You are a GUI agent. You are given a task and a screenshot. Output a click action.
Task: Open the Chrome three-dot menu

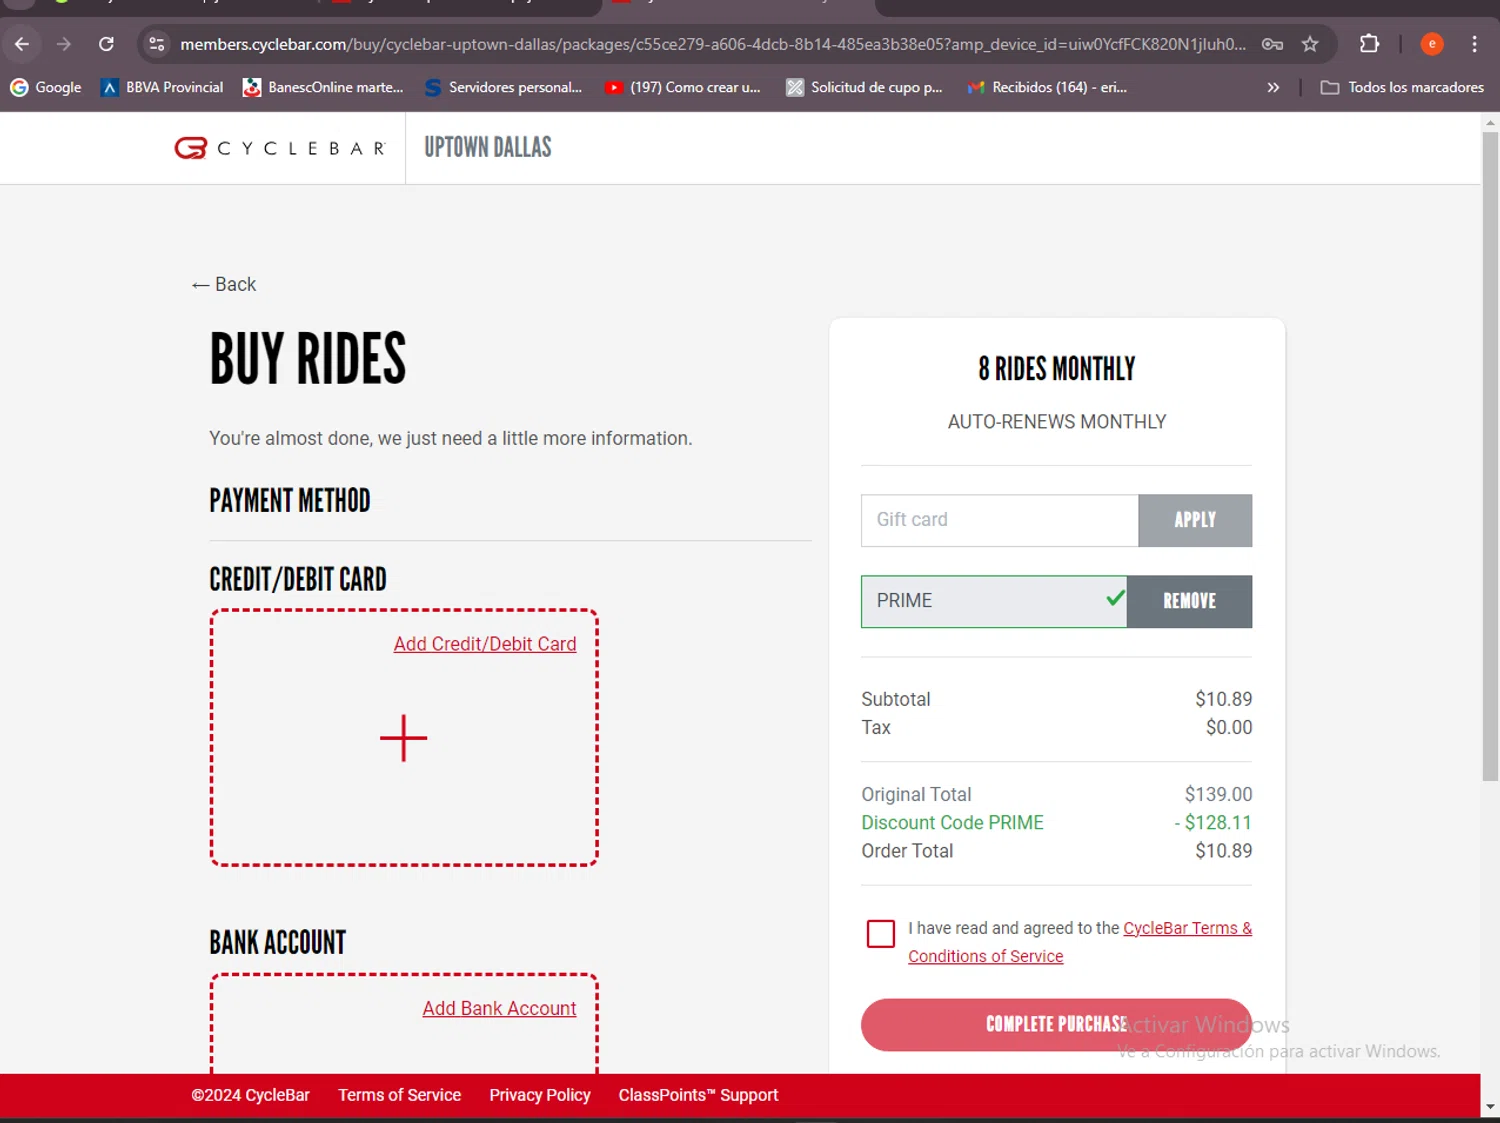[1474, 44]
